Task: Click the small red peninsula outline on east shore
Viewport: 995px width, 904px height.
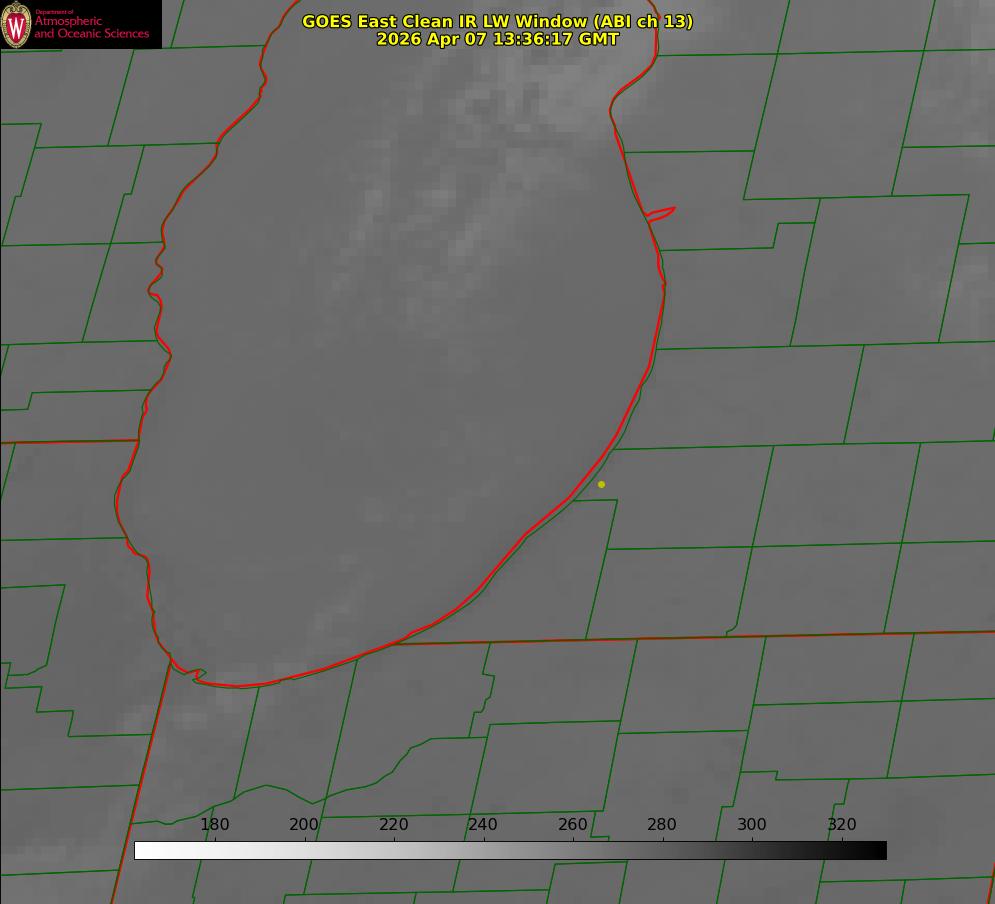Action: click(x=660, y=214)
